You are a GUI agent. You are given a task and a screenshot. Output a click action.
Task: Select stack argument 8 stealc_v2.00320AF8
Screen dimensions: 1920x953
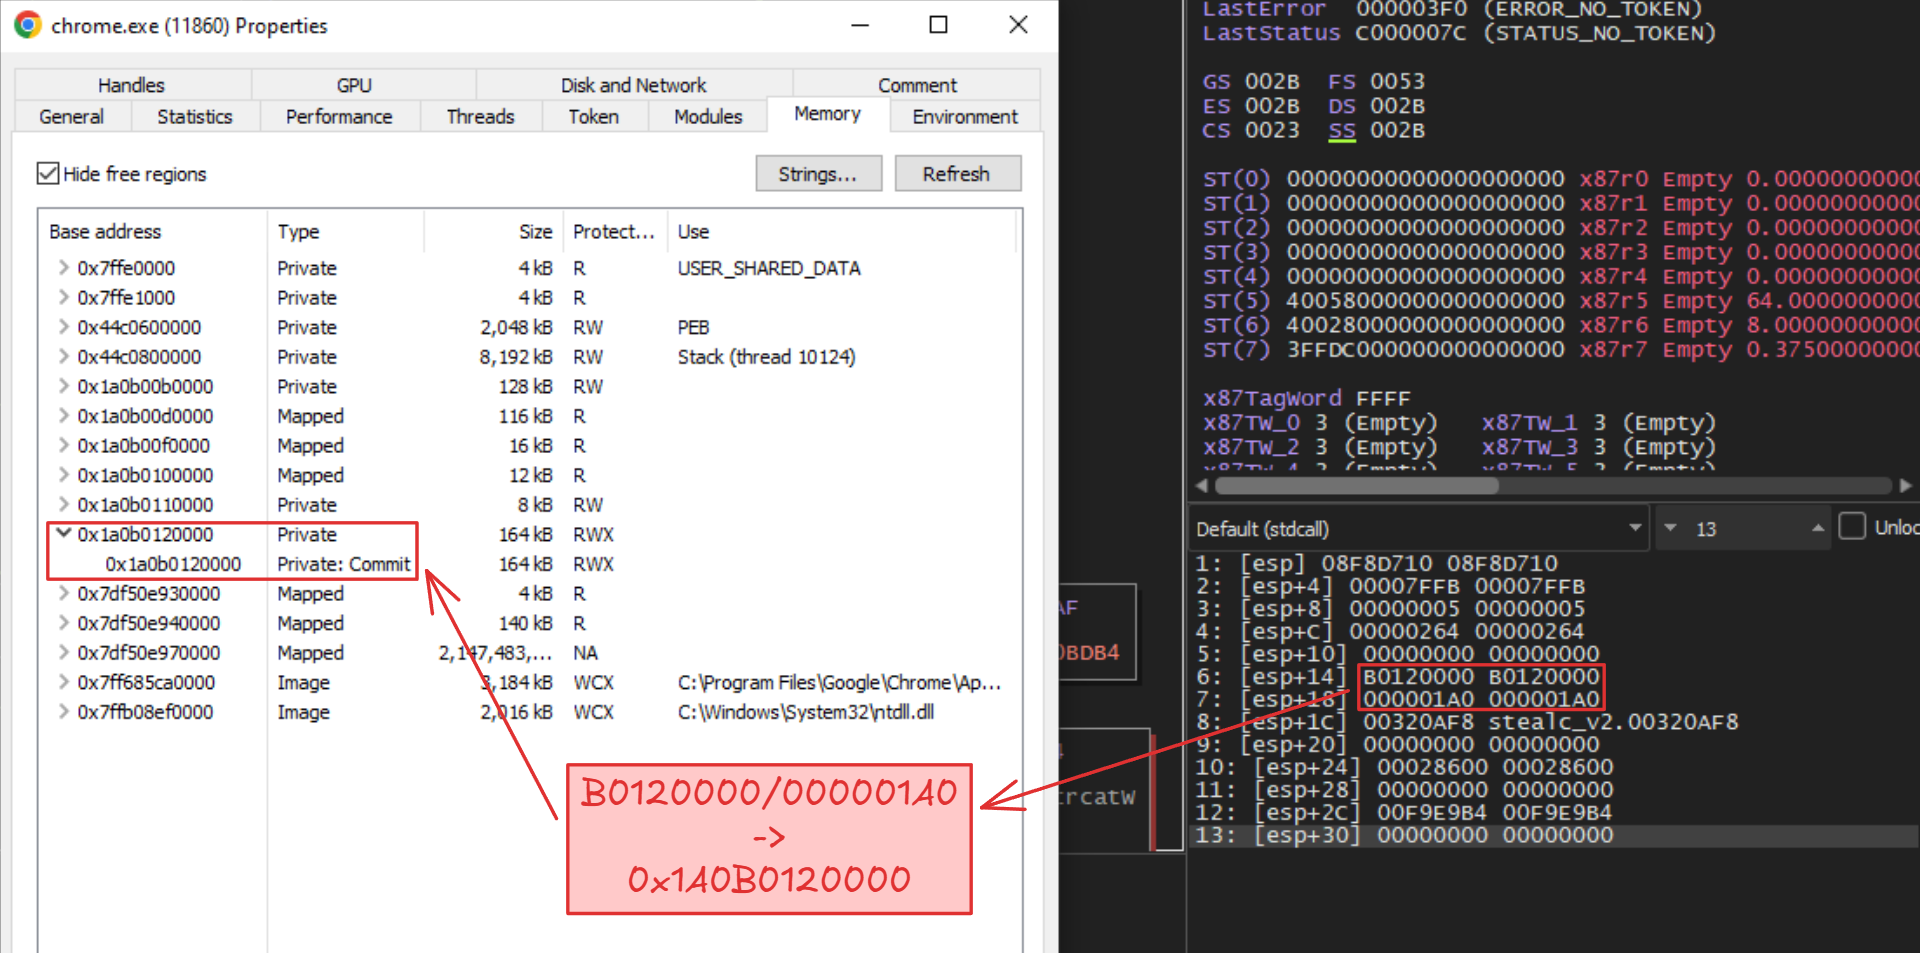1466,721
